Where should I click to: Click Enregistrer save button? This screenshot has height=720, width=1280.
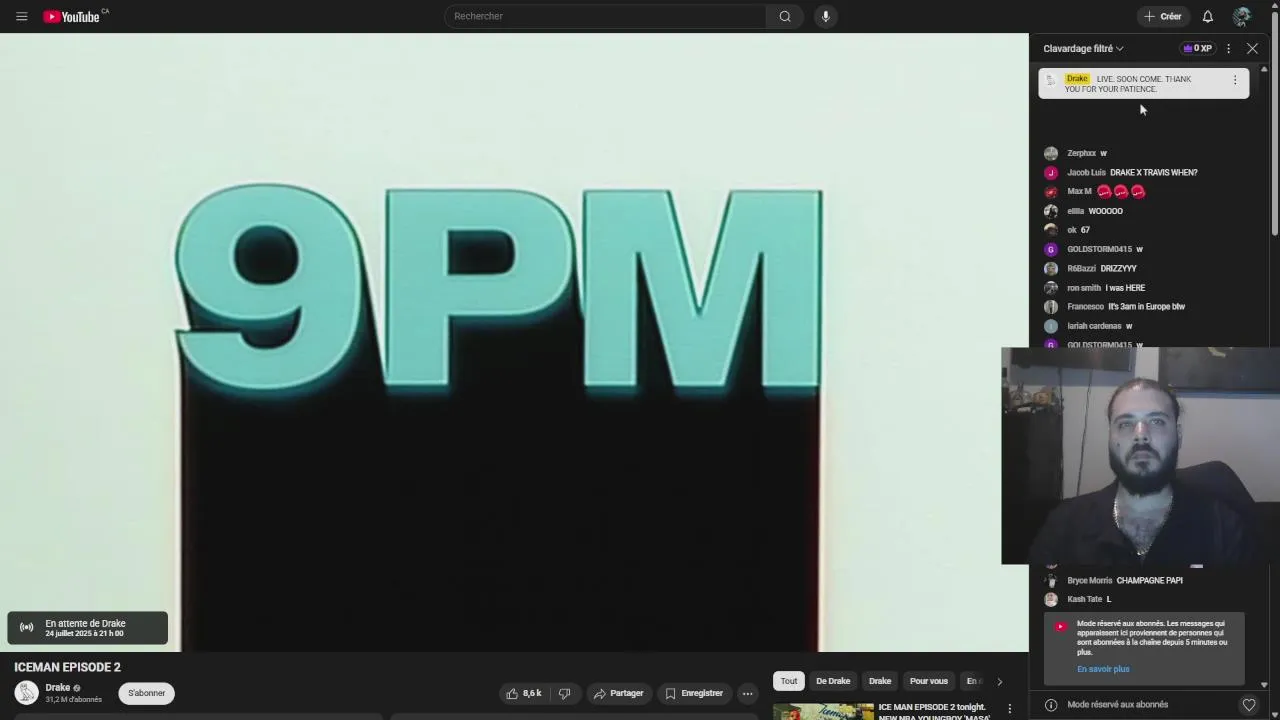coord(694,693)
